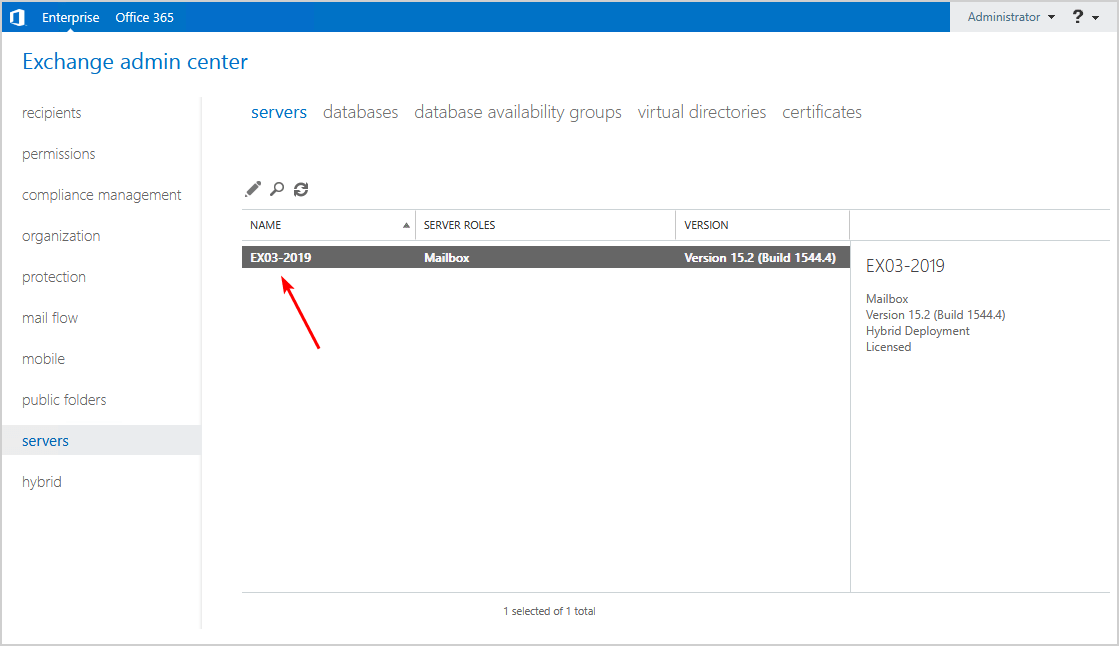Sort by NAME column arrow
This screenshot has width=1119, height=646.
click(x=406, y=226)
